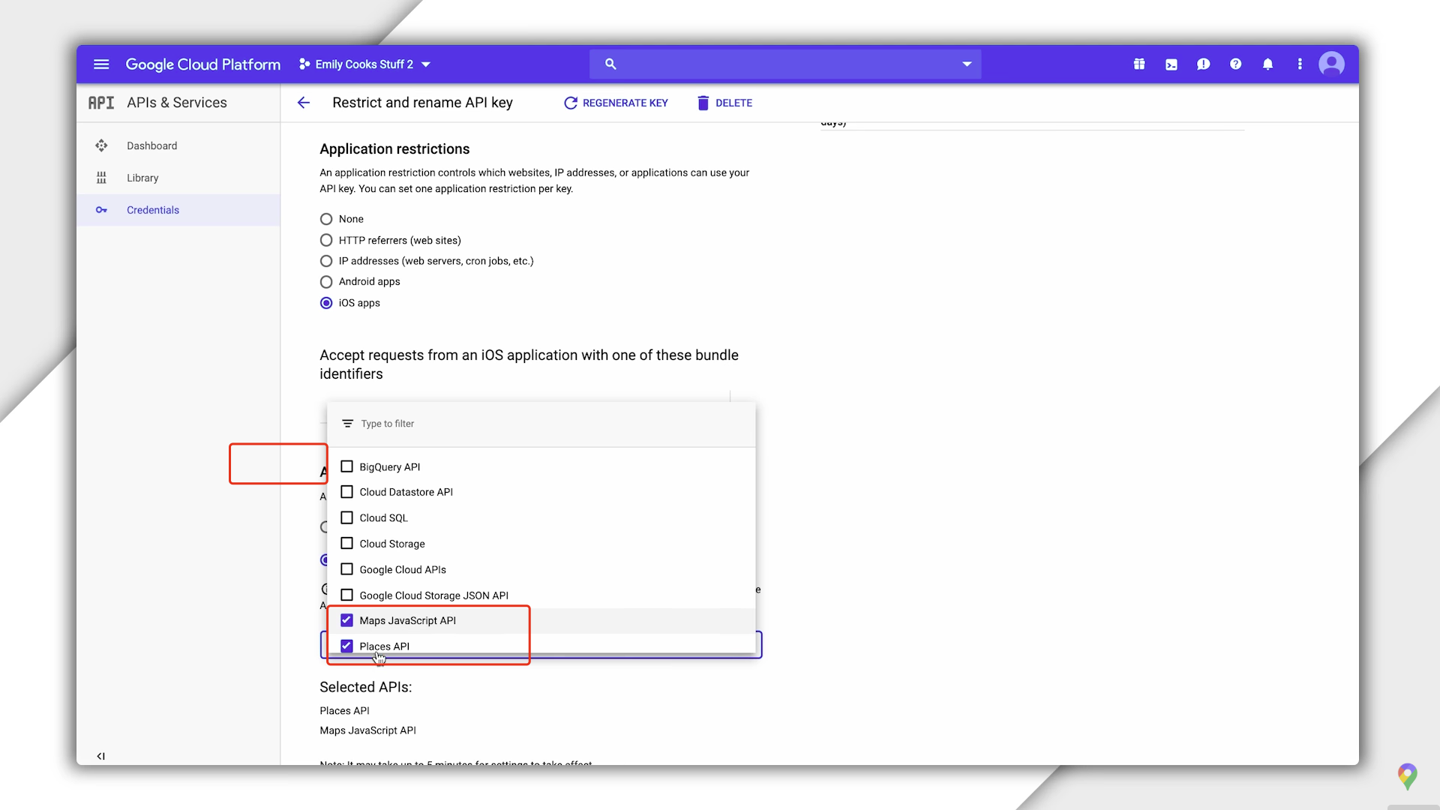Go back using the left arrow

click(x=303, y=103)
